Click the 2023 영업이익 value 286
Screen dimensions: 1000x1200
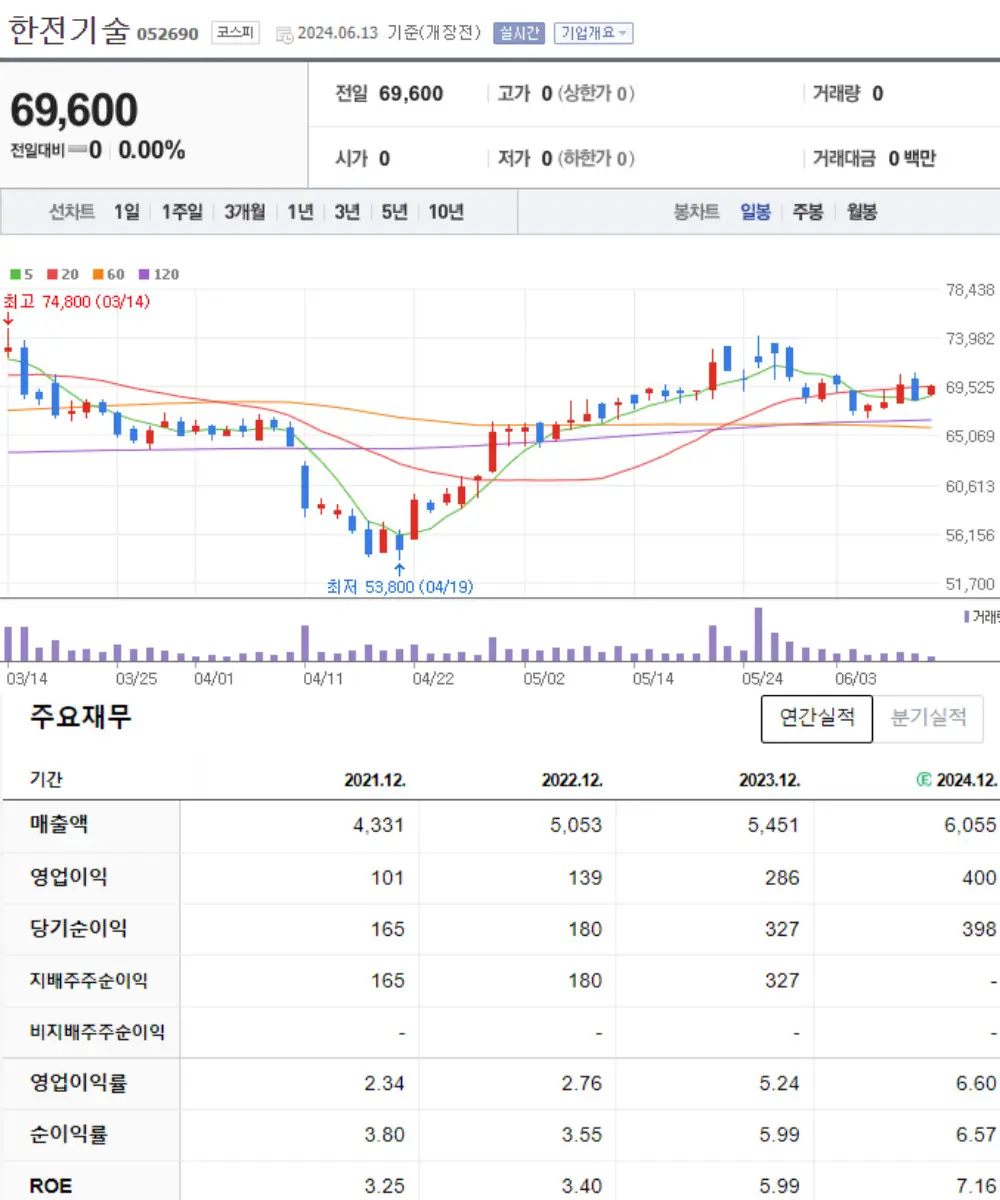[782, 877]
